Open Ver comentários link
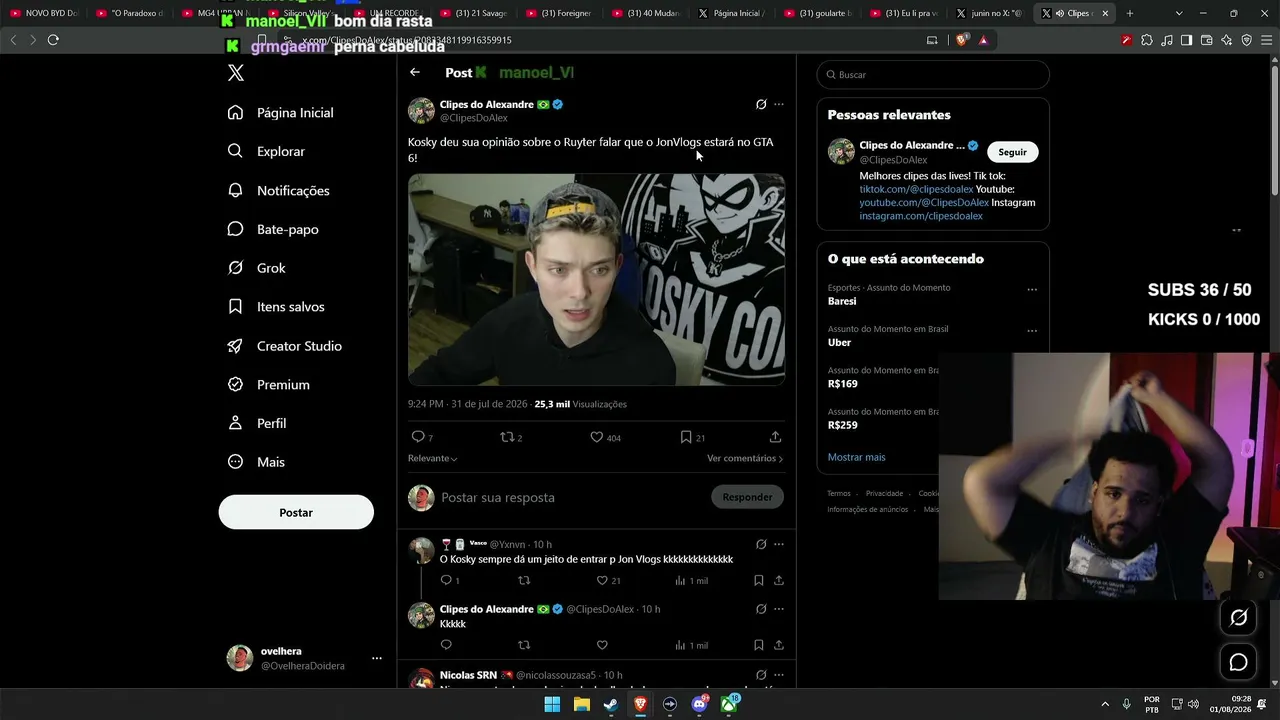 [745, 458]
